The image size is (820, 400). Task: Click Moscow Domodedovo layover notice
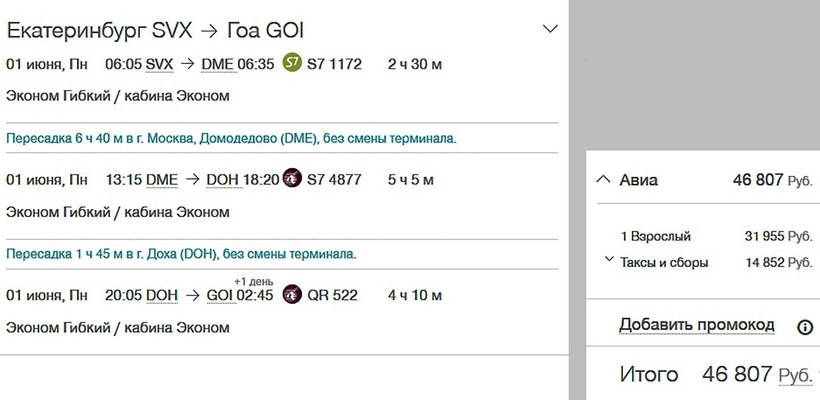[x=231, y=138]
